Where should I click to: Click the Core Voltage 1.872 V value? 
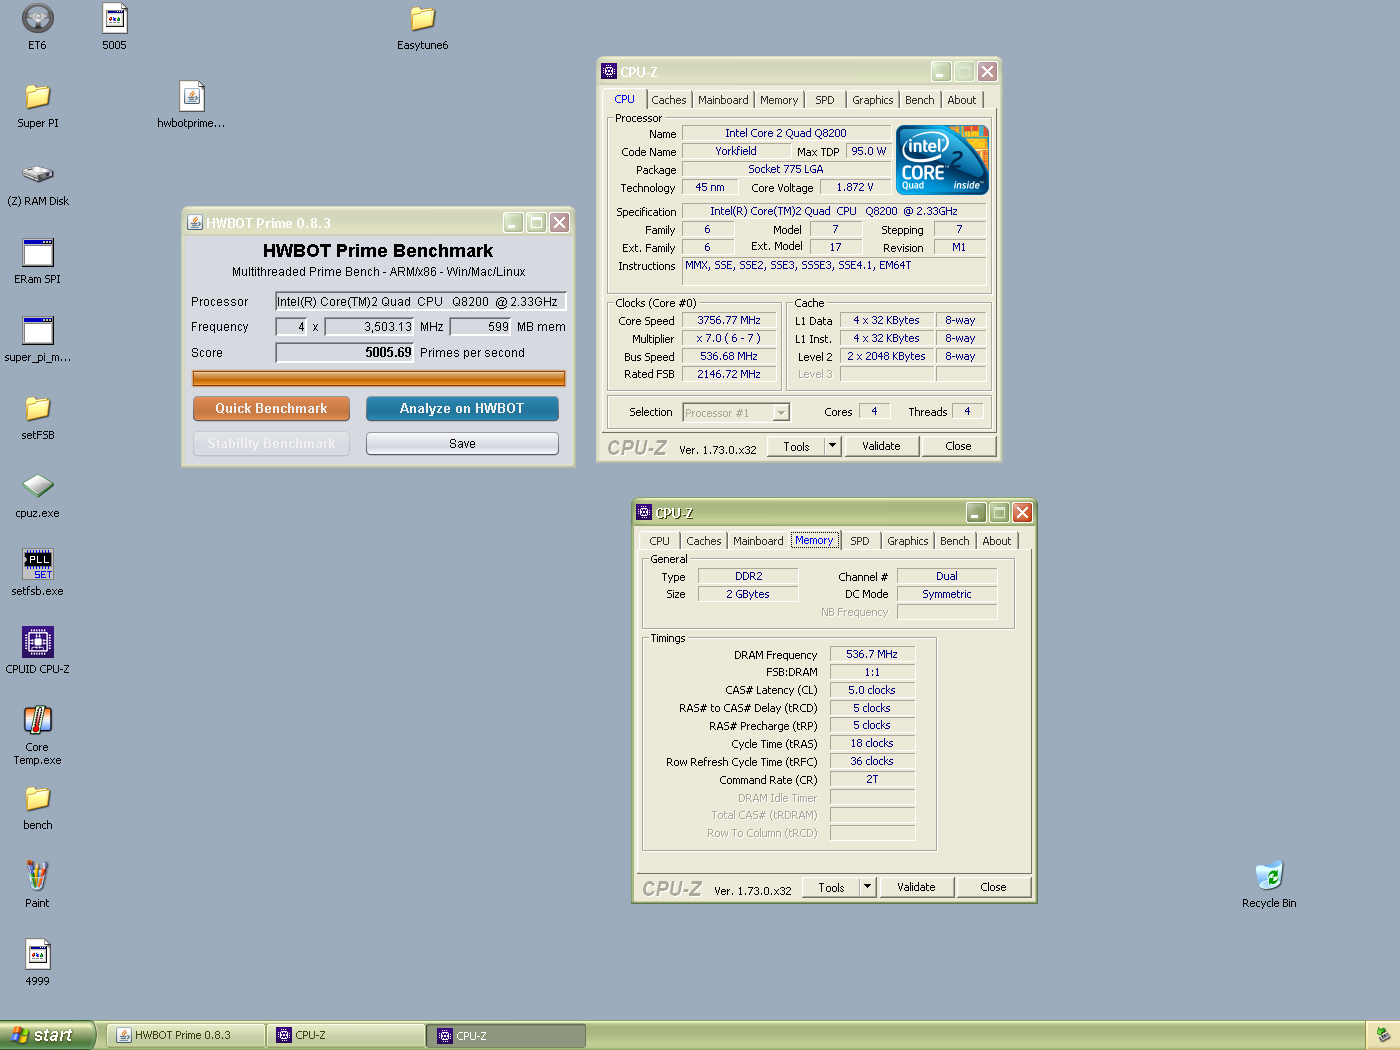[x=855, y=187]
